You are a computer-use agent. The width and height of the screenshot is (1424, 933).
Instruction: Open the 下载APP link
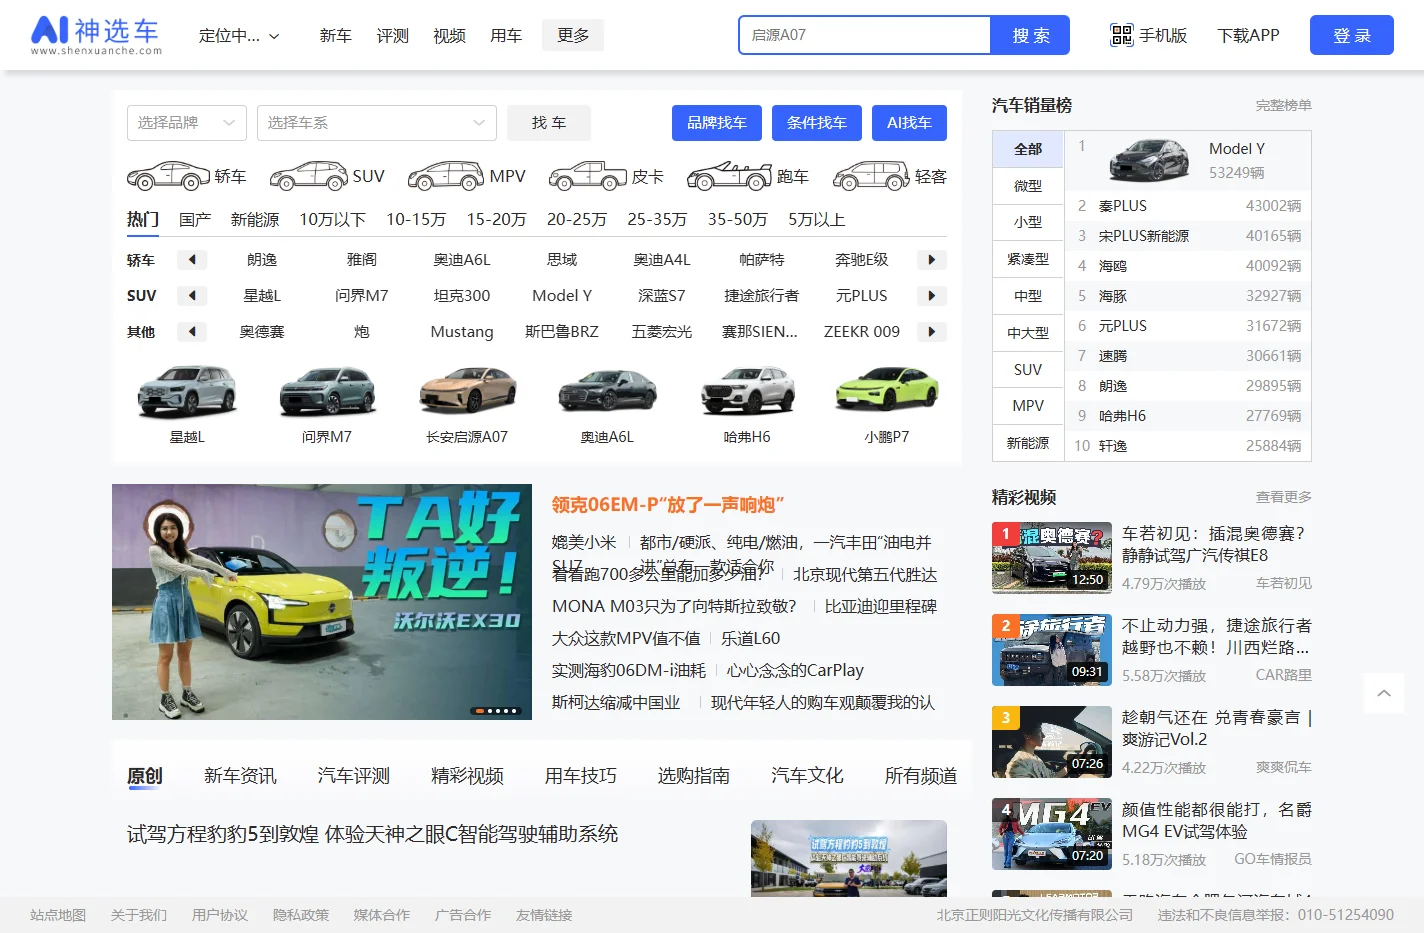[x=1248, y=36]
